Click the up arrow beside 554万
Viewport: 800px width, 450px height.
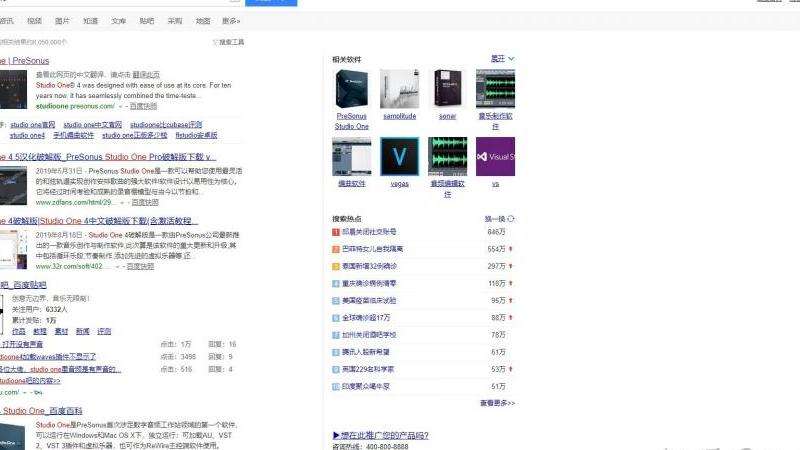coord(511,249)
